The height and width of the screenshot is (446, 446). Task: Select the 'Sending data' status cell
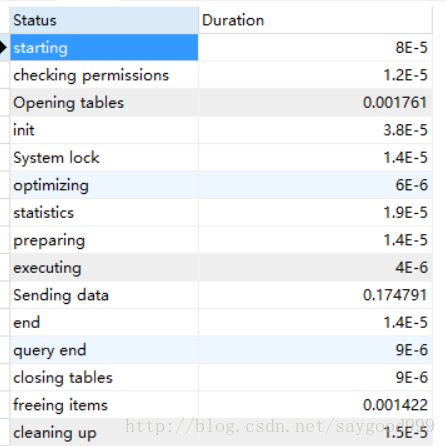[x=104, y=295]
